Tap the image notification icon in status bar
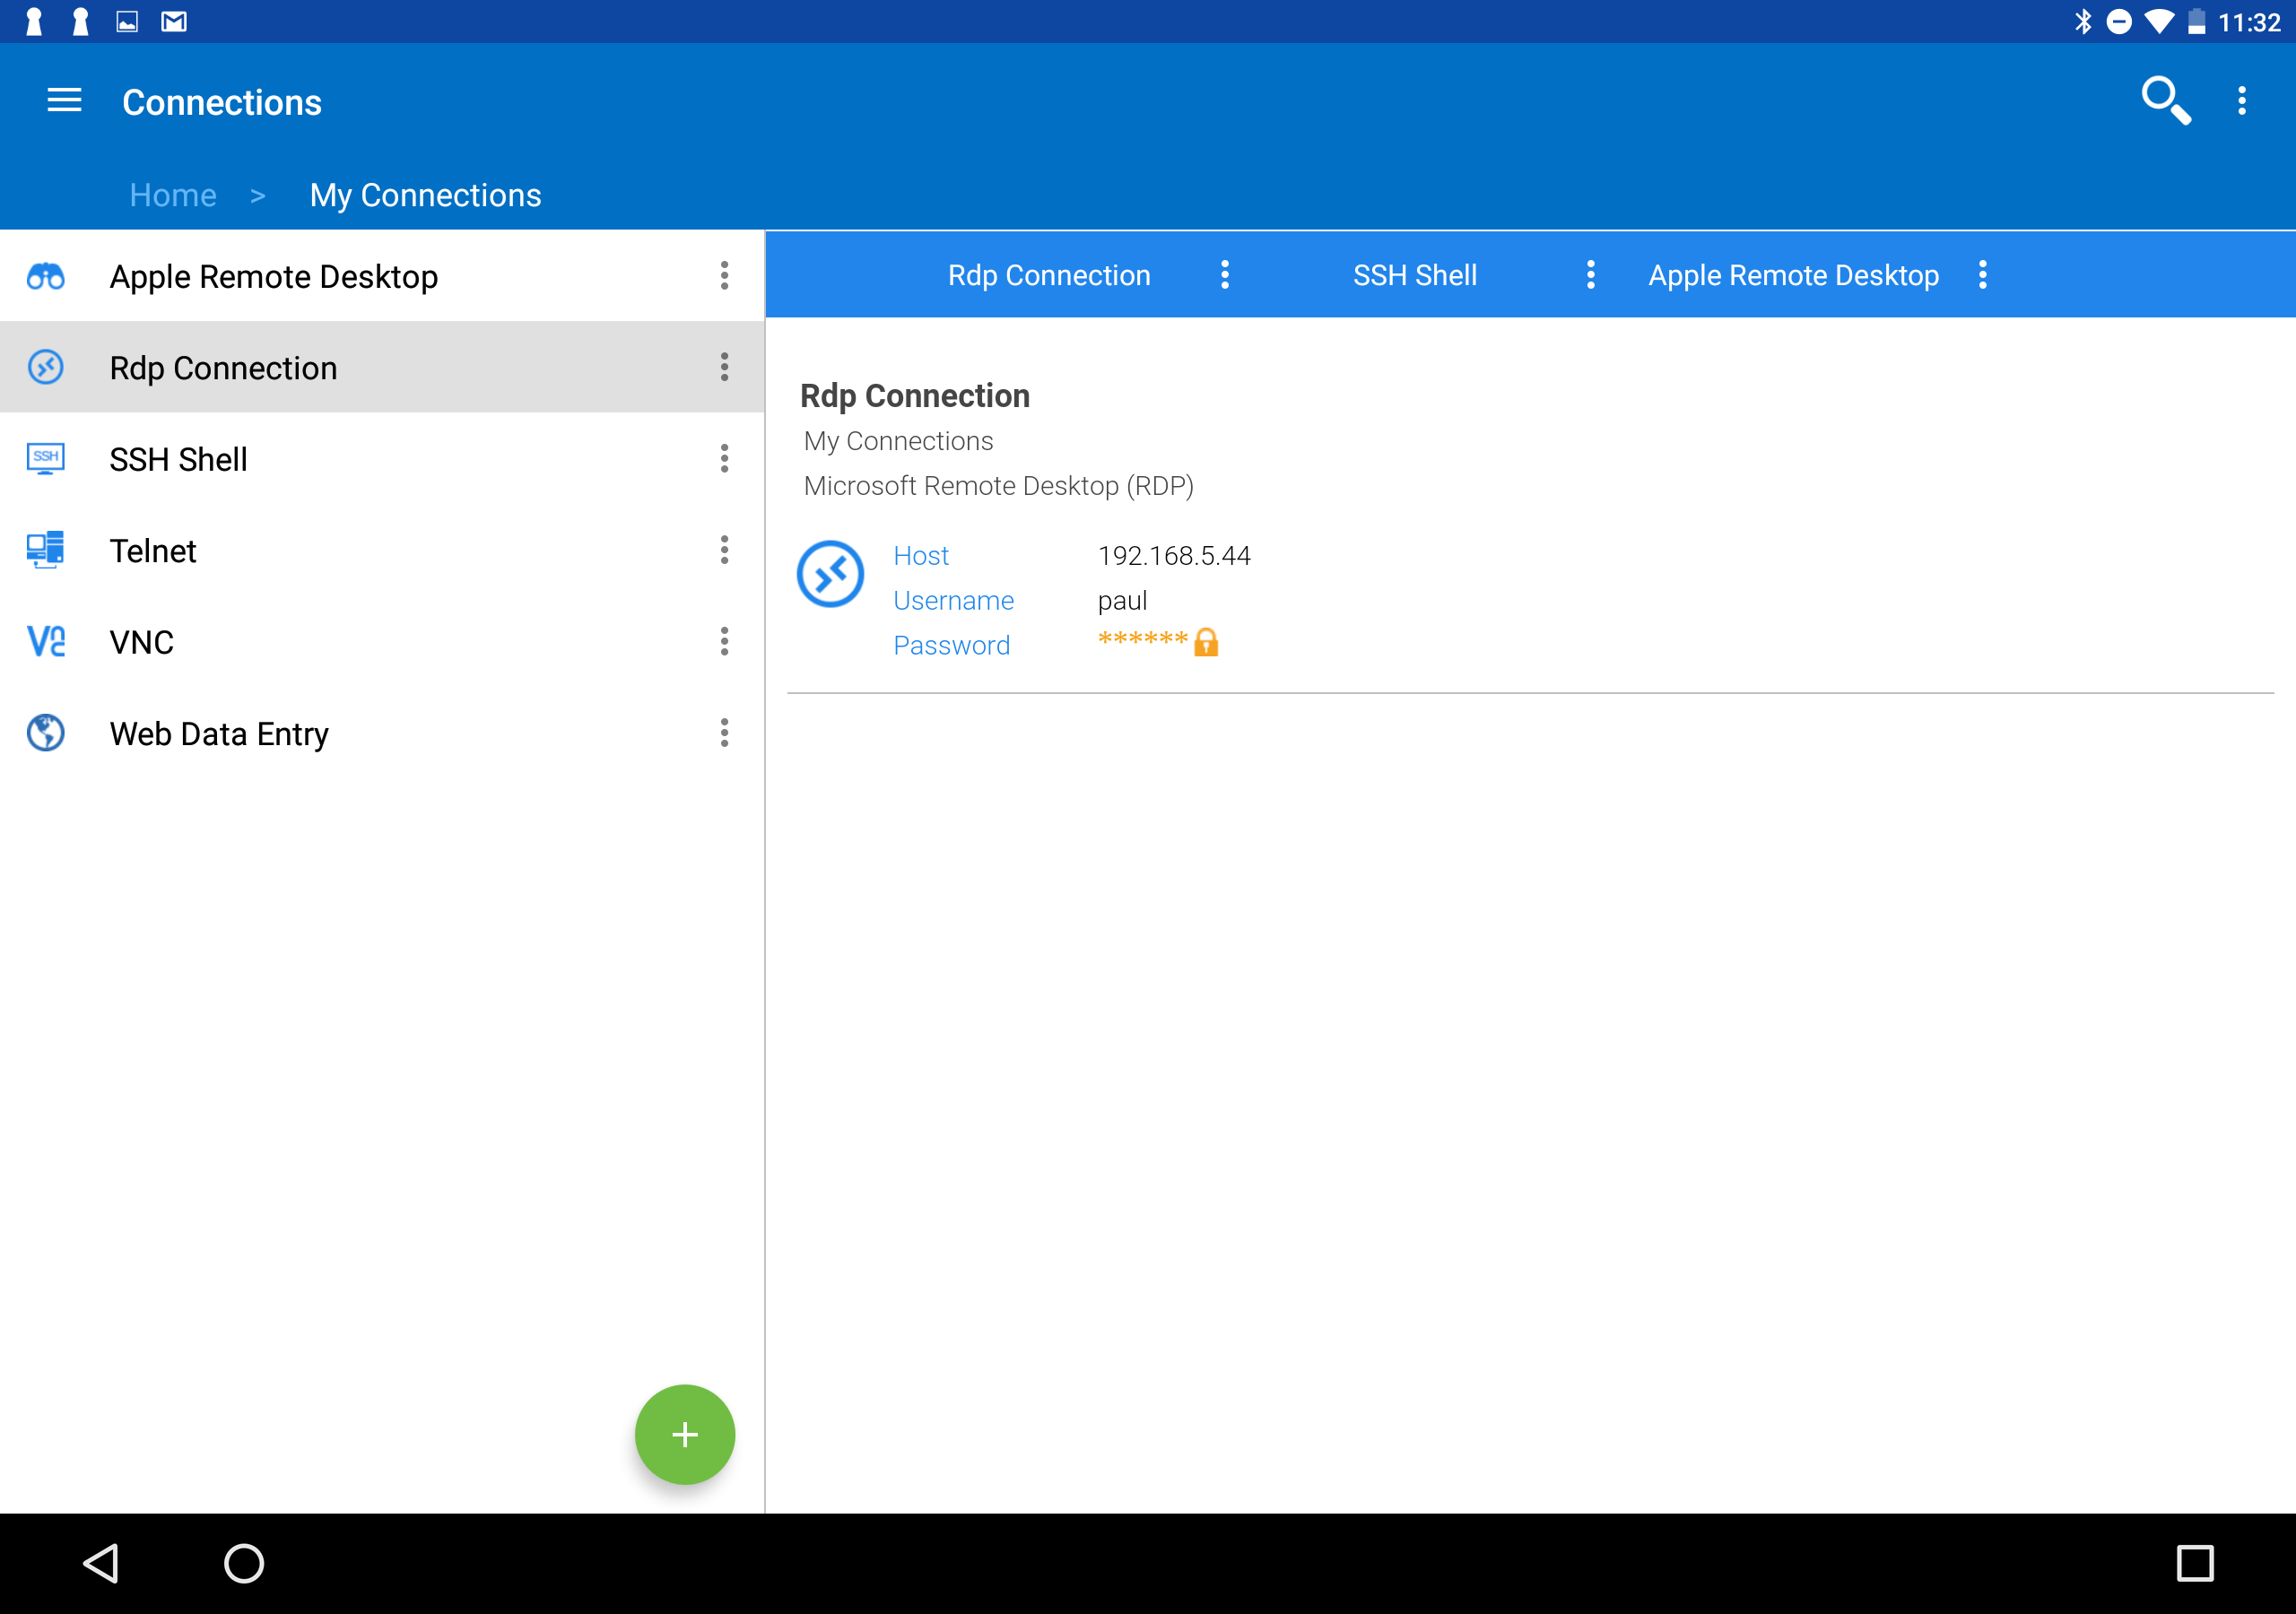 [127, 21]
